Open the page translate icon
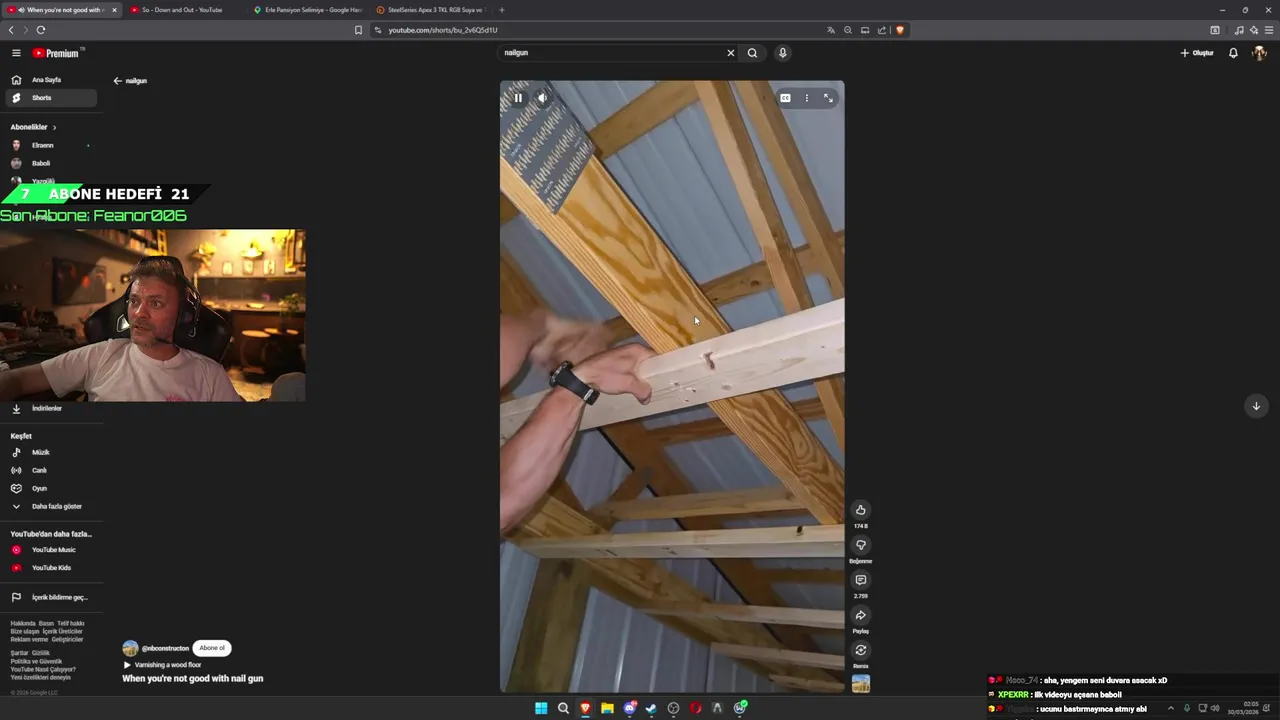1280x720 pixels. coord(831,30)
